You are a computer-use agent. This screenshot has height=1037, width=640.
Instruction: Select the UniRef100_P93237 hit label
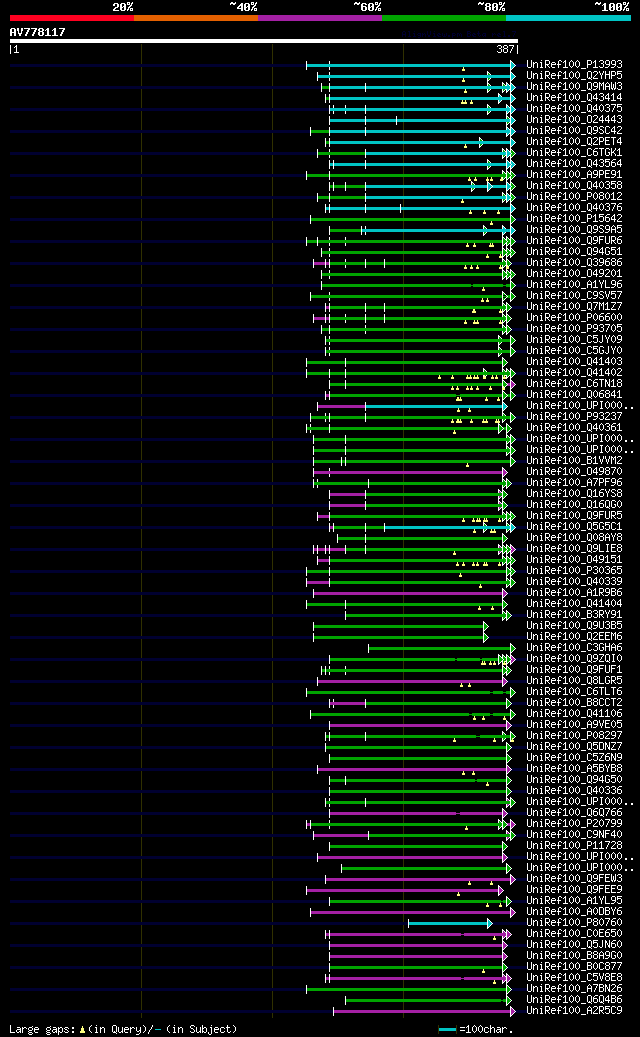575,417
